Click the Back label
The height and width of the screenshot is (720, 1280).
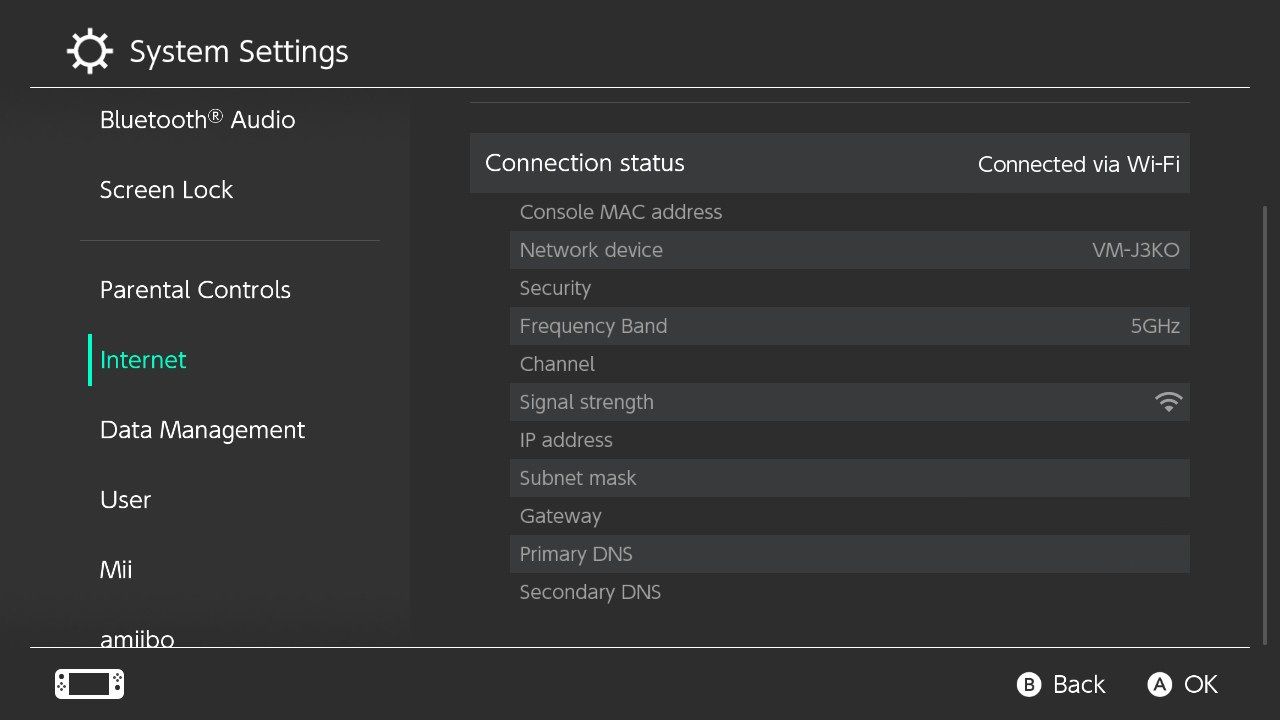(1079, 684)
